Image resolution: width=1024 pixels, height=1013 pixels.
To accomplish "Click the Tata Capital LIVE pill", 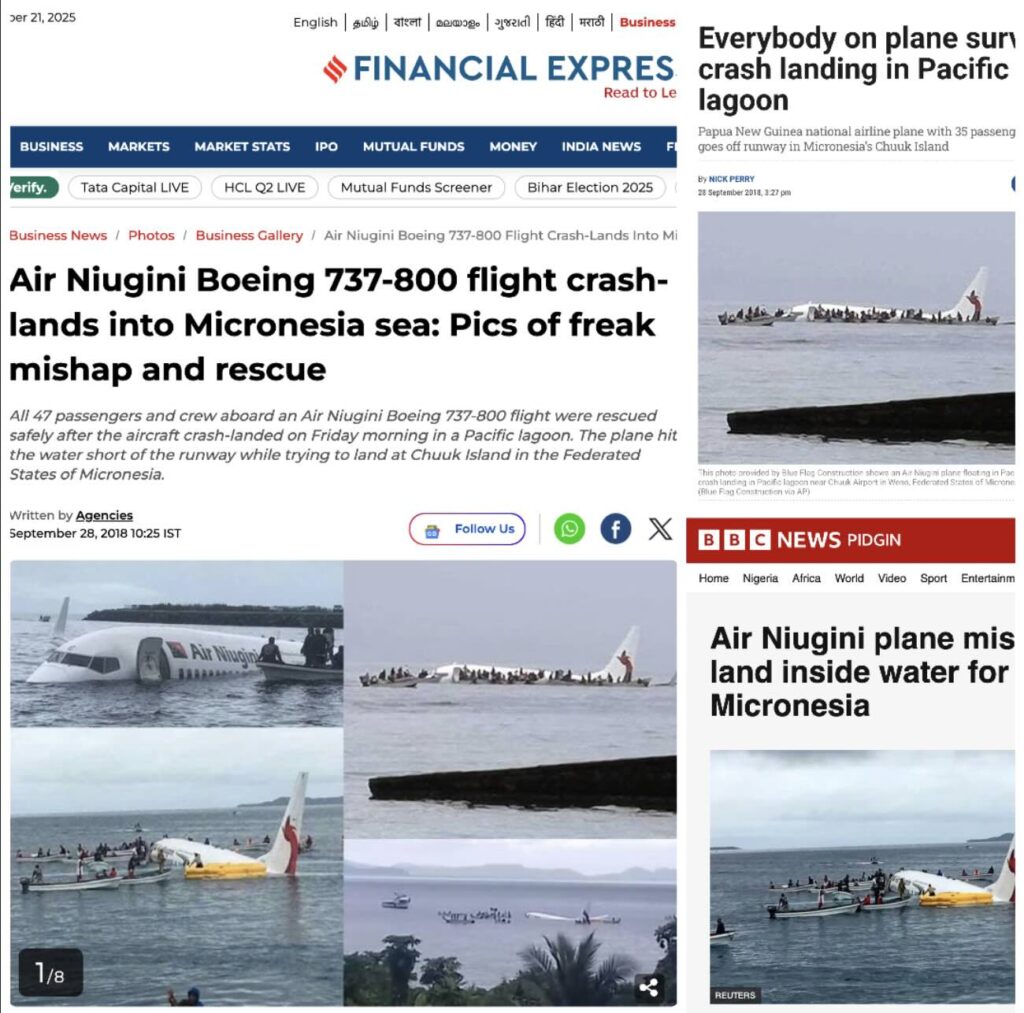I will [x=135, y=187].
